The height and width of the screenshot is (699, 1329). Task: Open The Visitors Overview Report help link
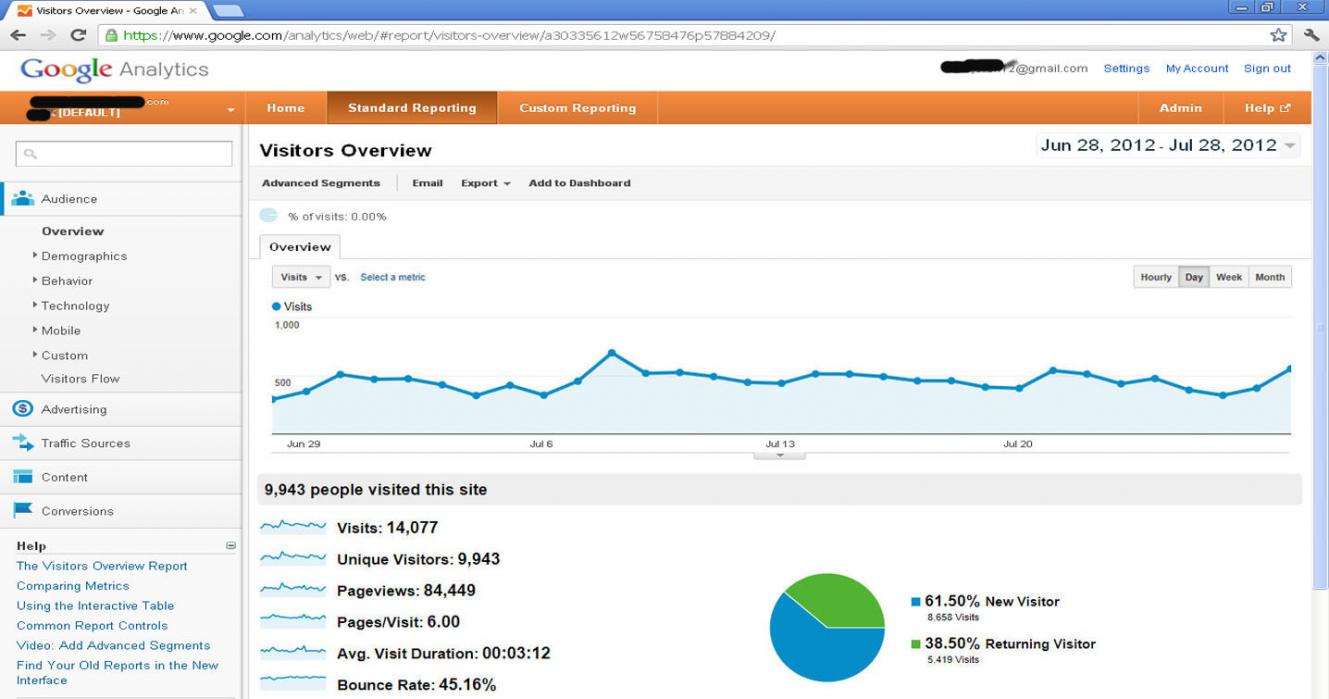tap(102, 566)
